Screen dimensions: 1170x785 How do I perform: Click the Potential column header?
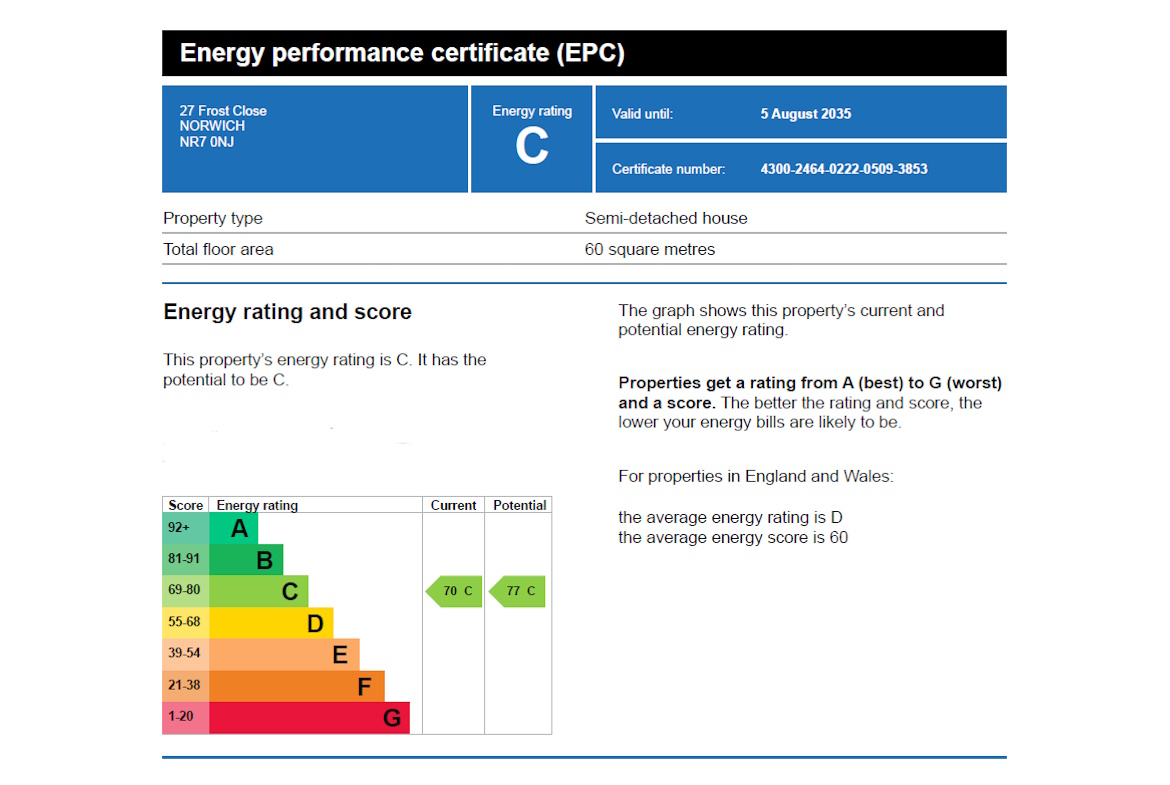tap(519, 505)
